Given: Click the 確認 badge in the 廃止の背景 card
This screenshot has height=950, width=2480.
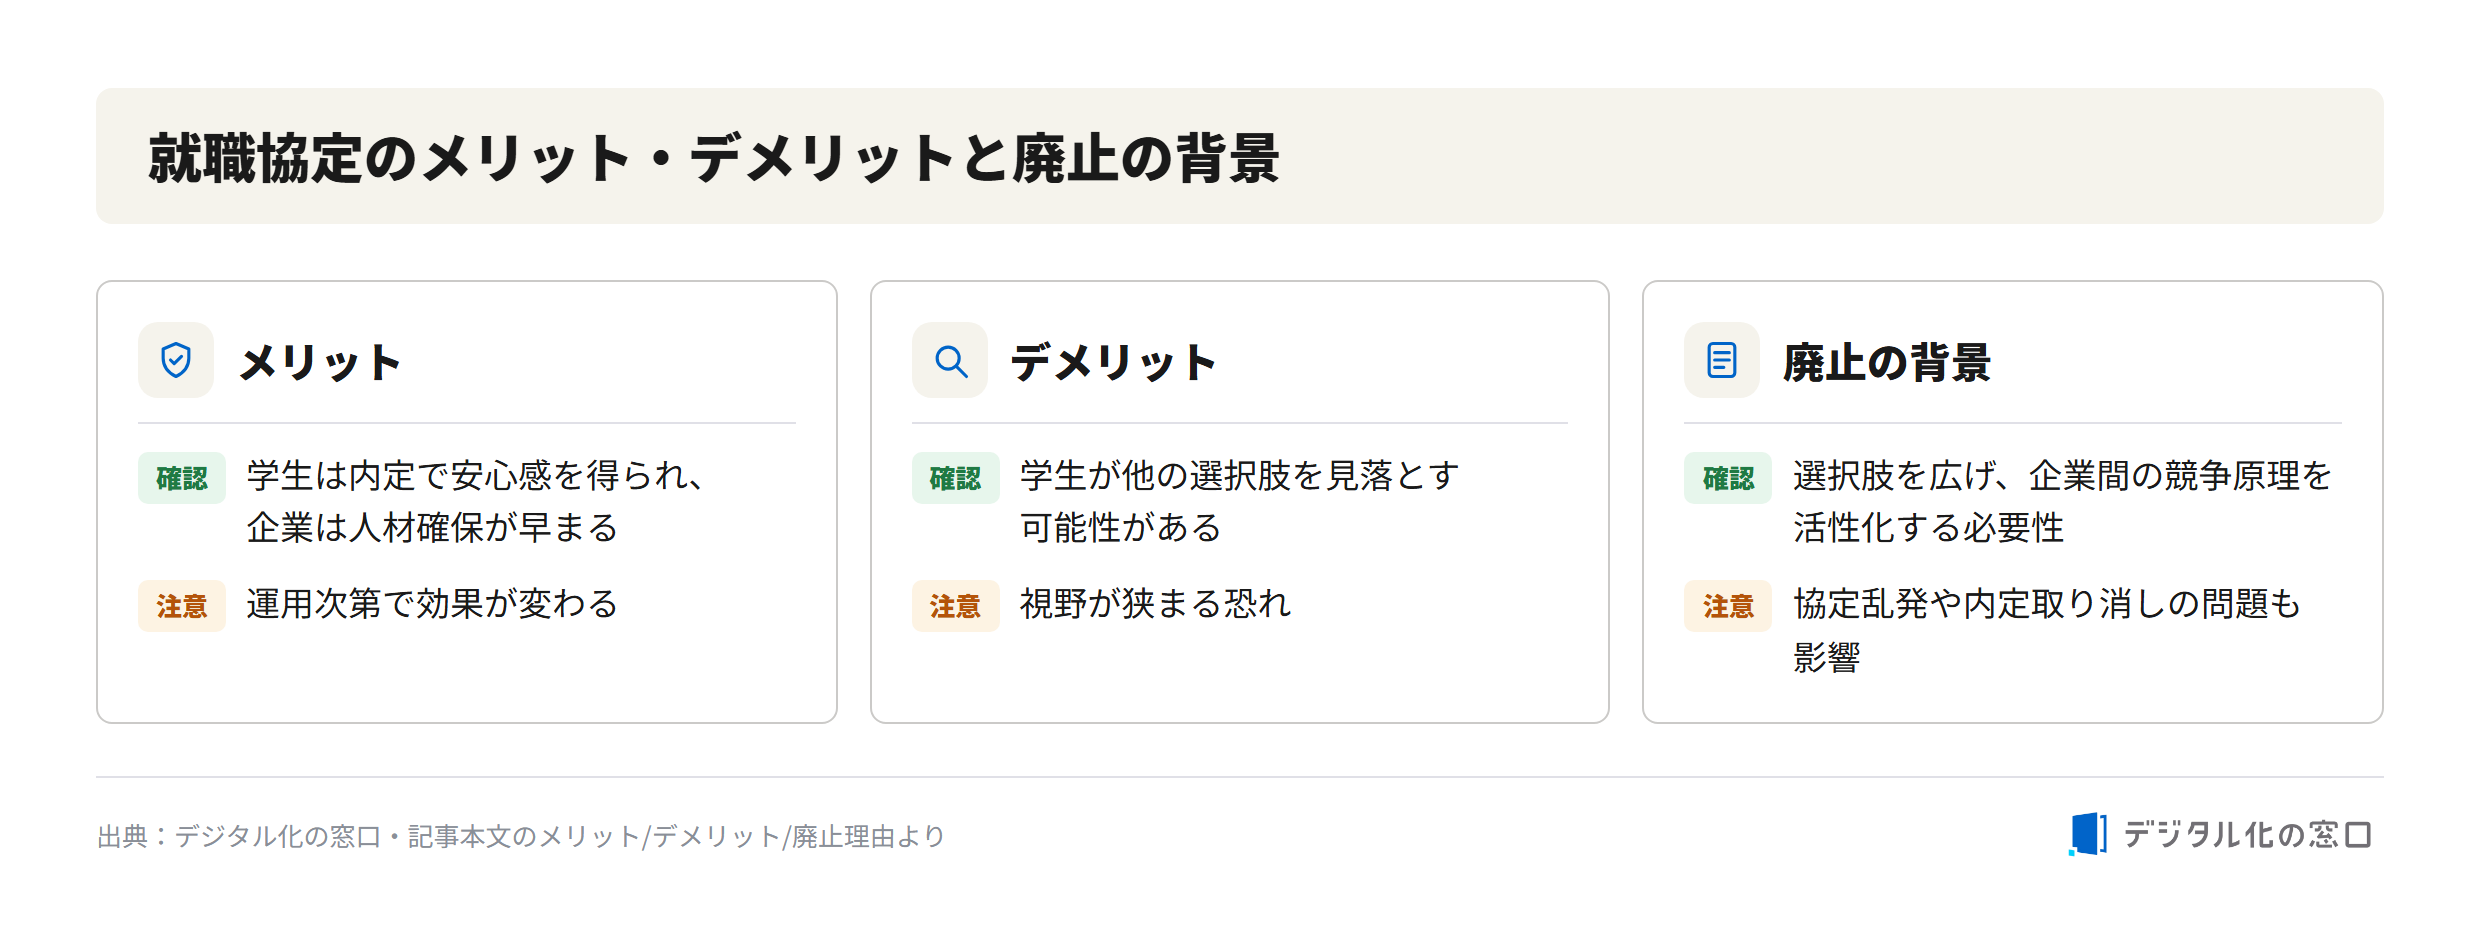Looking at the screenshot, I should pos(1728,478).
